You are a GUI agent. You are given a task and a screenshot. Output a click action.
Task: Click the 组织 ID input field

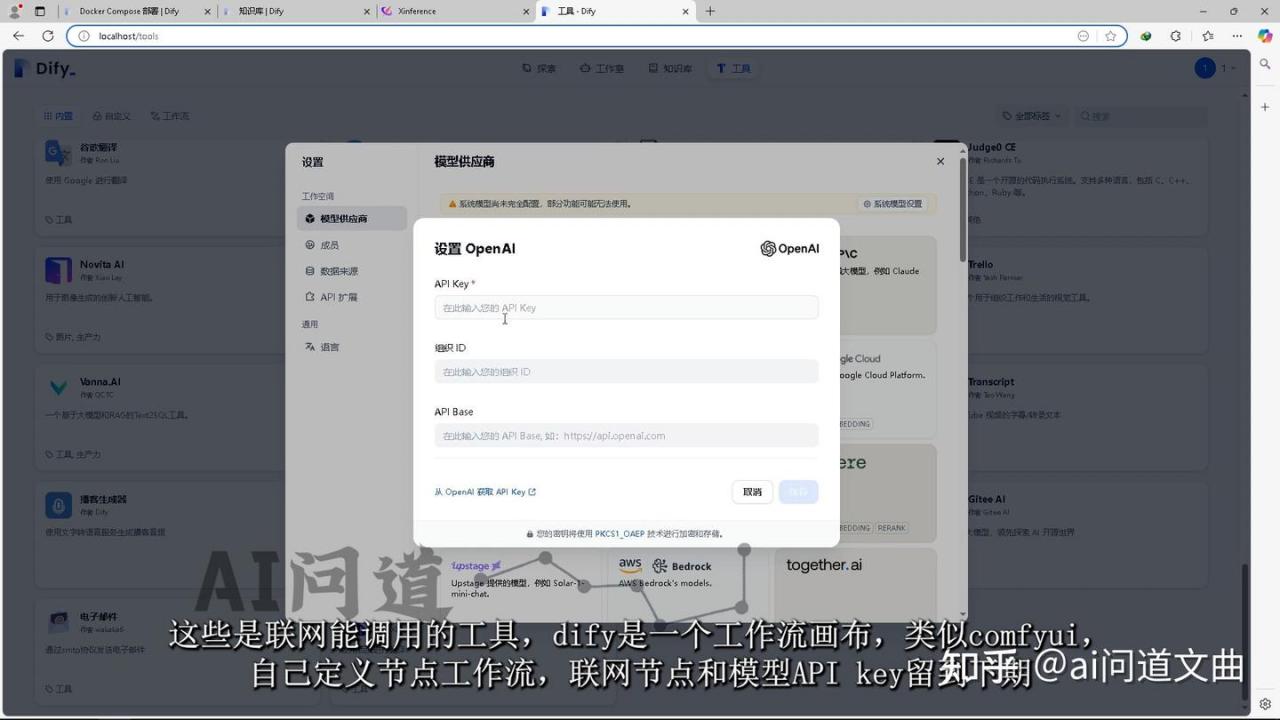pyautogui.click(x=626, y=372)
